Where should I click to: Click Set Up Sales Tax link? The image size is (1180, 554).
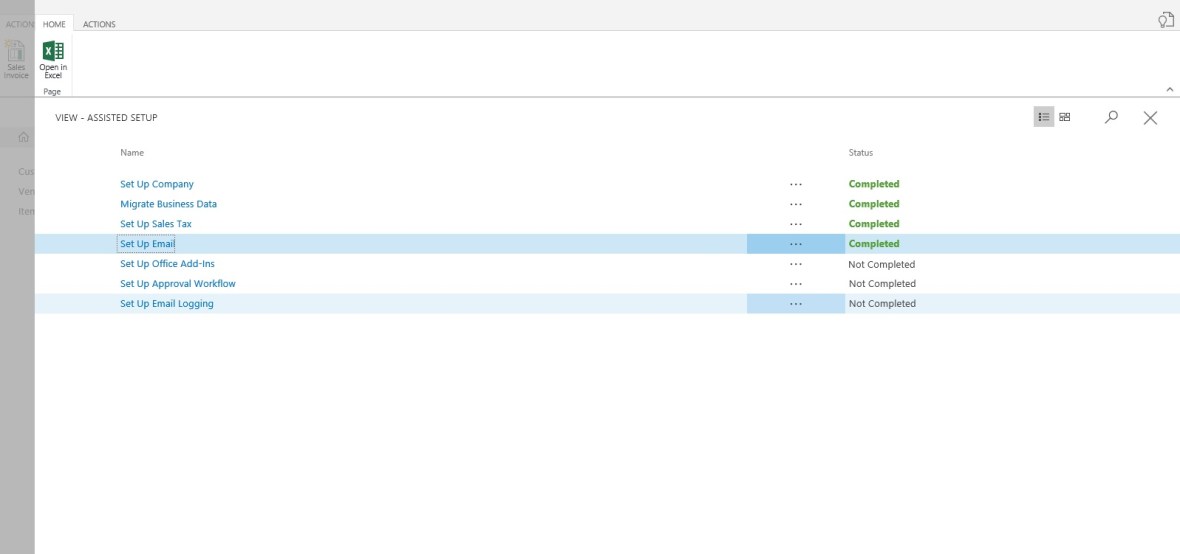156,224
